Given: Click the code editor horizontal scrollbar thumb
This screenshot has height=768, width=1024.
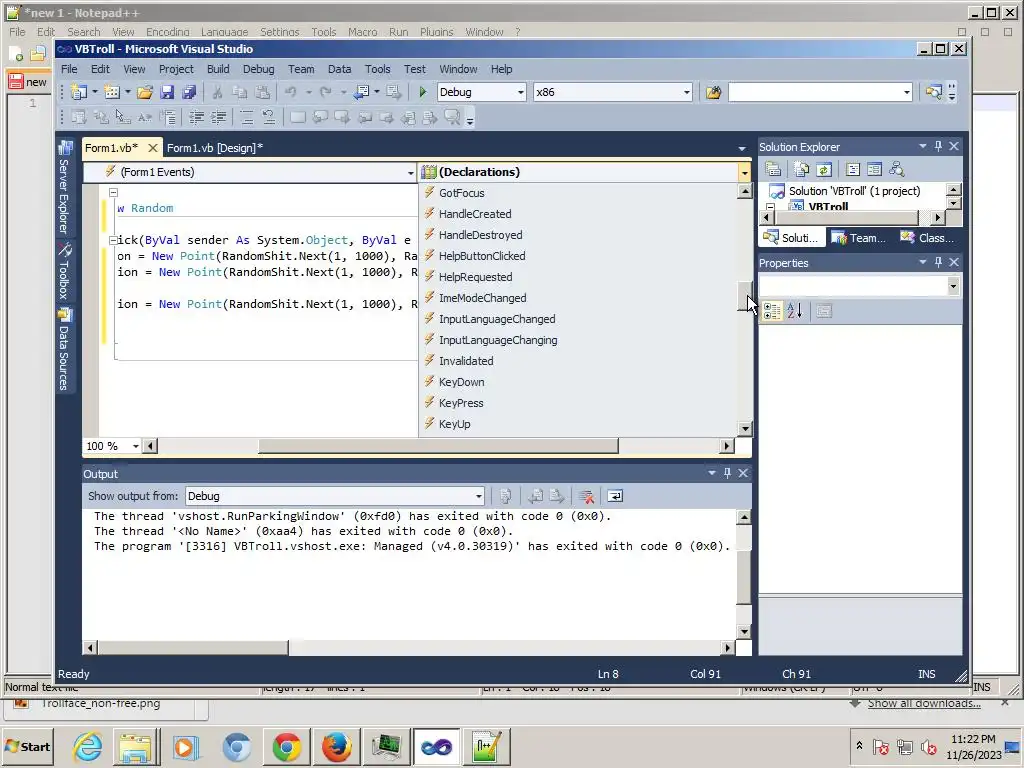Looking at the screenshot, I should click(x=438, y=446).
